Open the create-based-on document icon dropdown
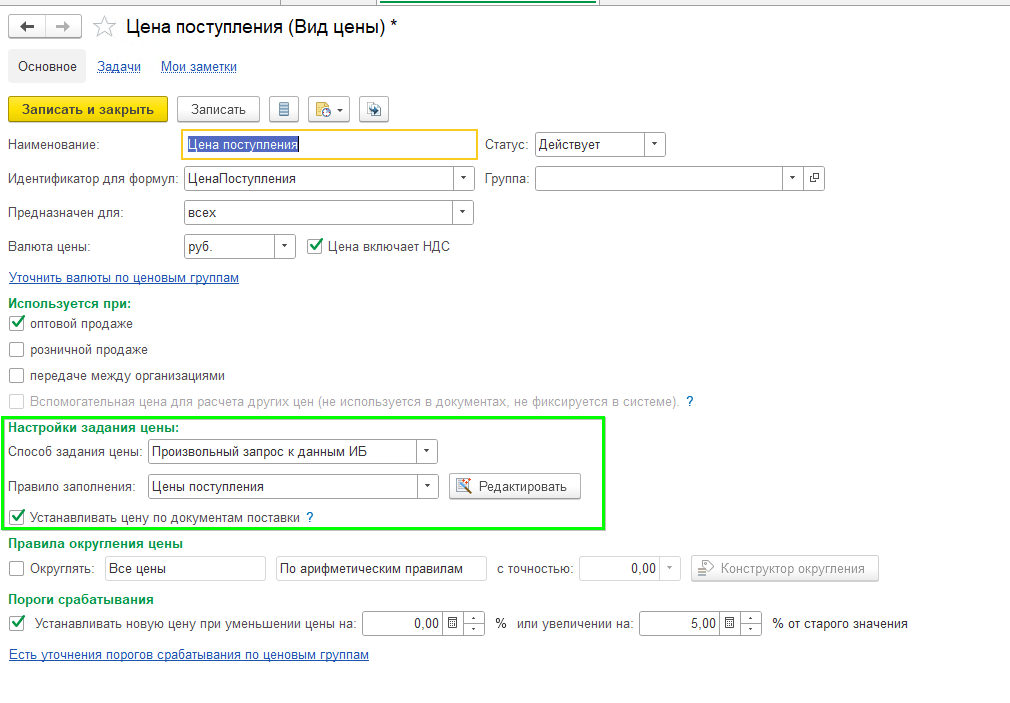Screen dimensions: 1010x703 click(329, 110)
